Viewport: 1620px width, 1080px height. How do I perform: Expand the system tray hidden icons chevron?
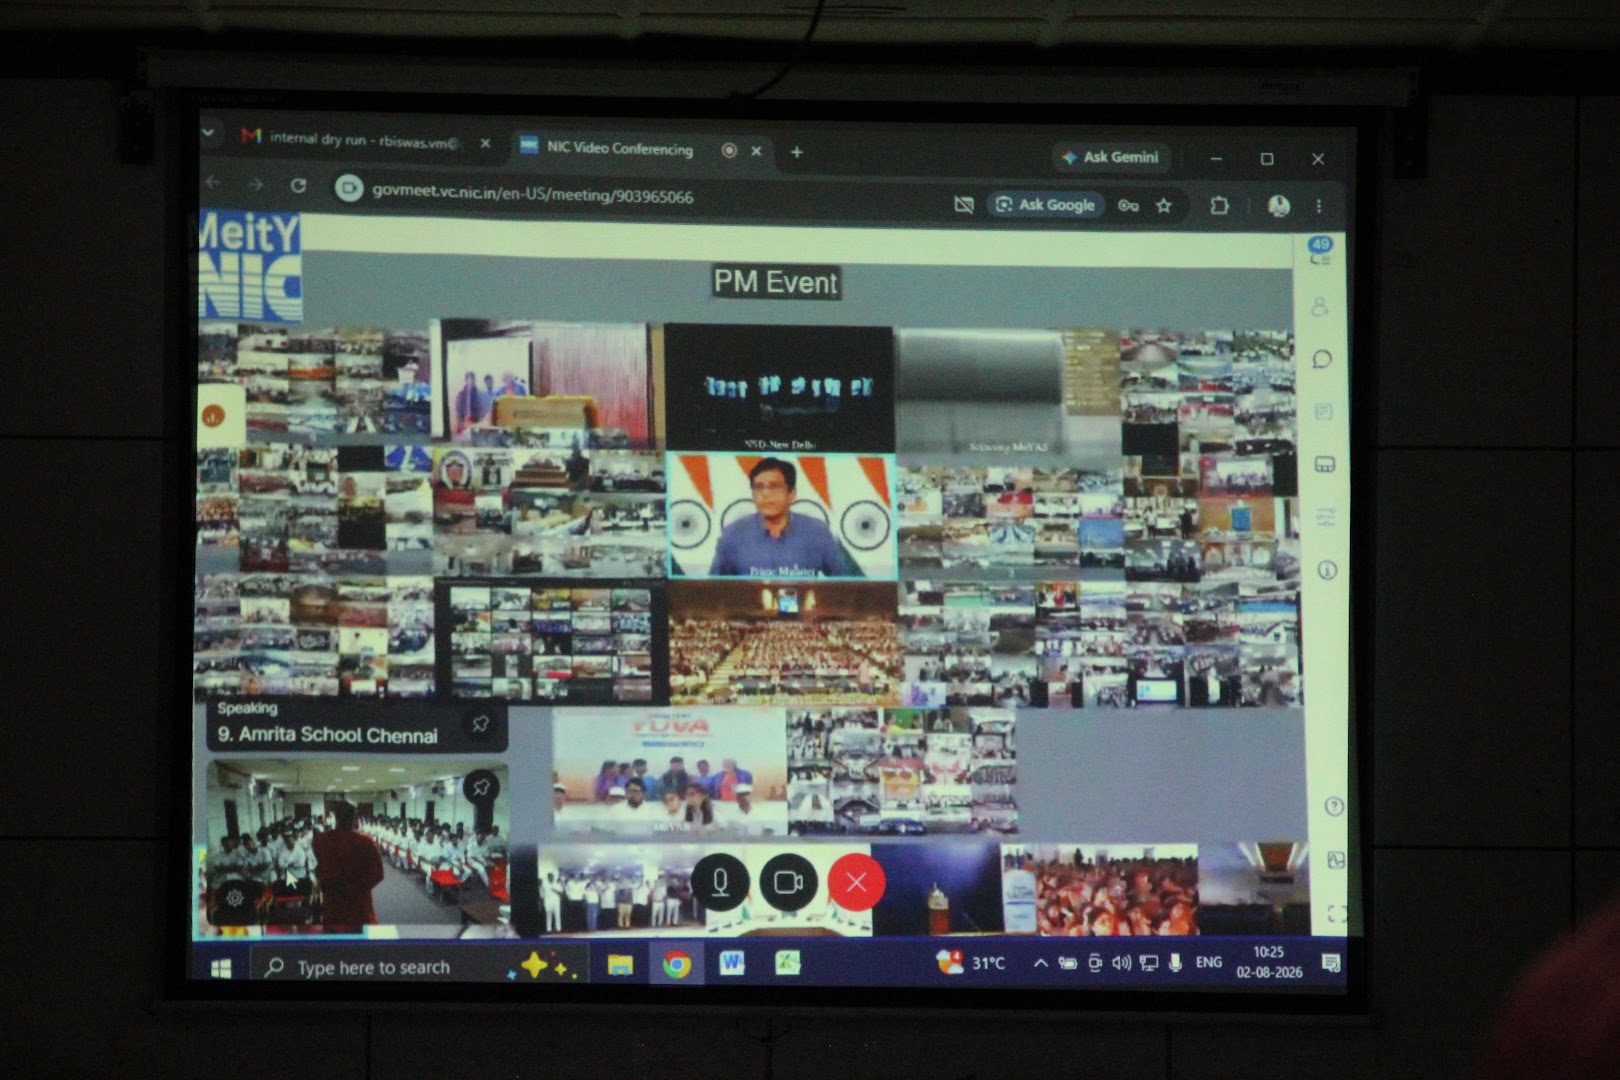pos(1040,963)
